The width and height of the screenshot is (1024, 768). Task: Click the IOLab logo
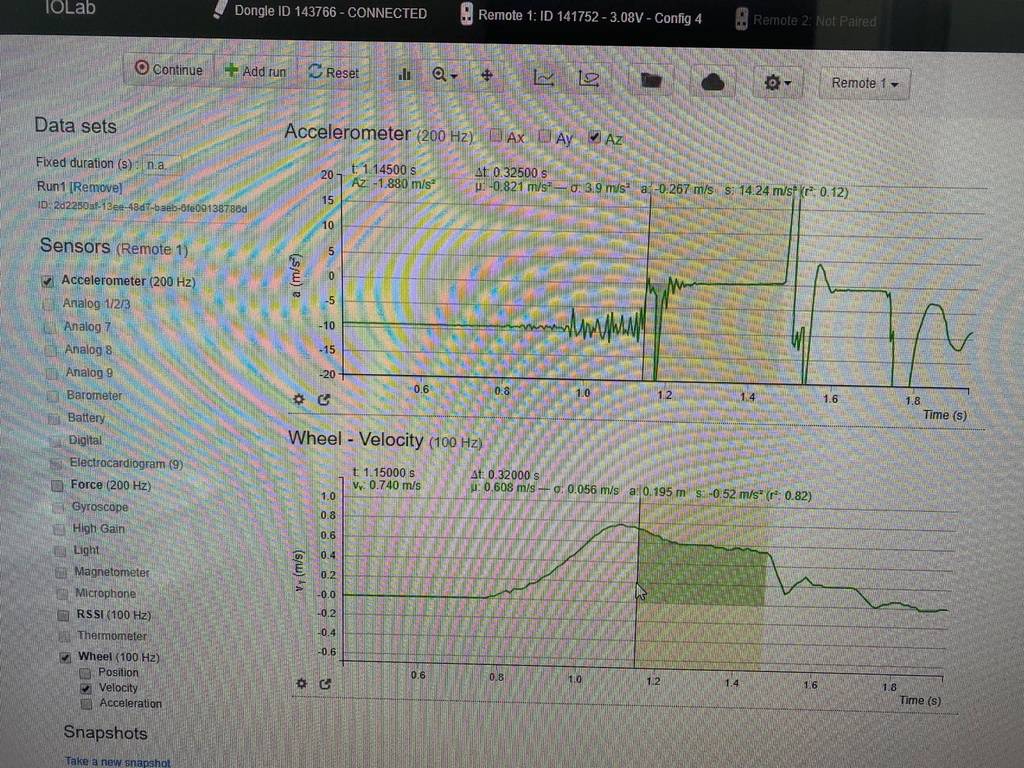pos(70,7)
